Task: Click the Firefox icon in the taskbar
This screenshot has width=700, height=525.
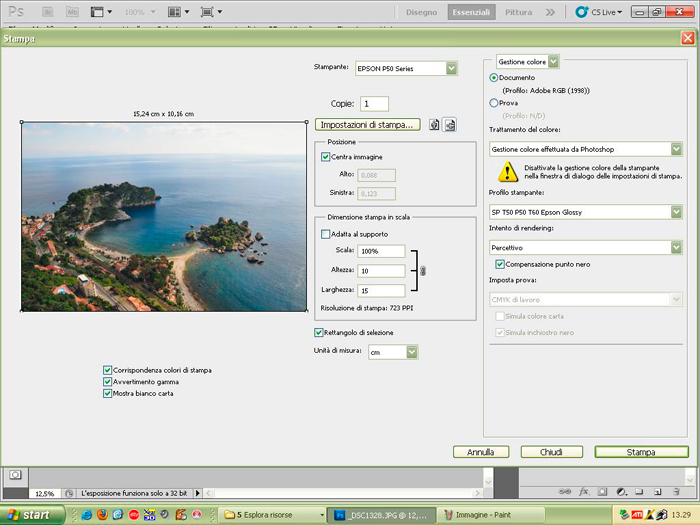Action: [102, 514]
